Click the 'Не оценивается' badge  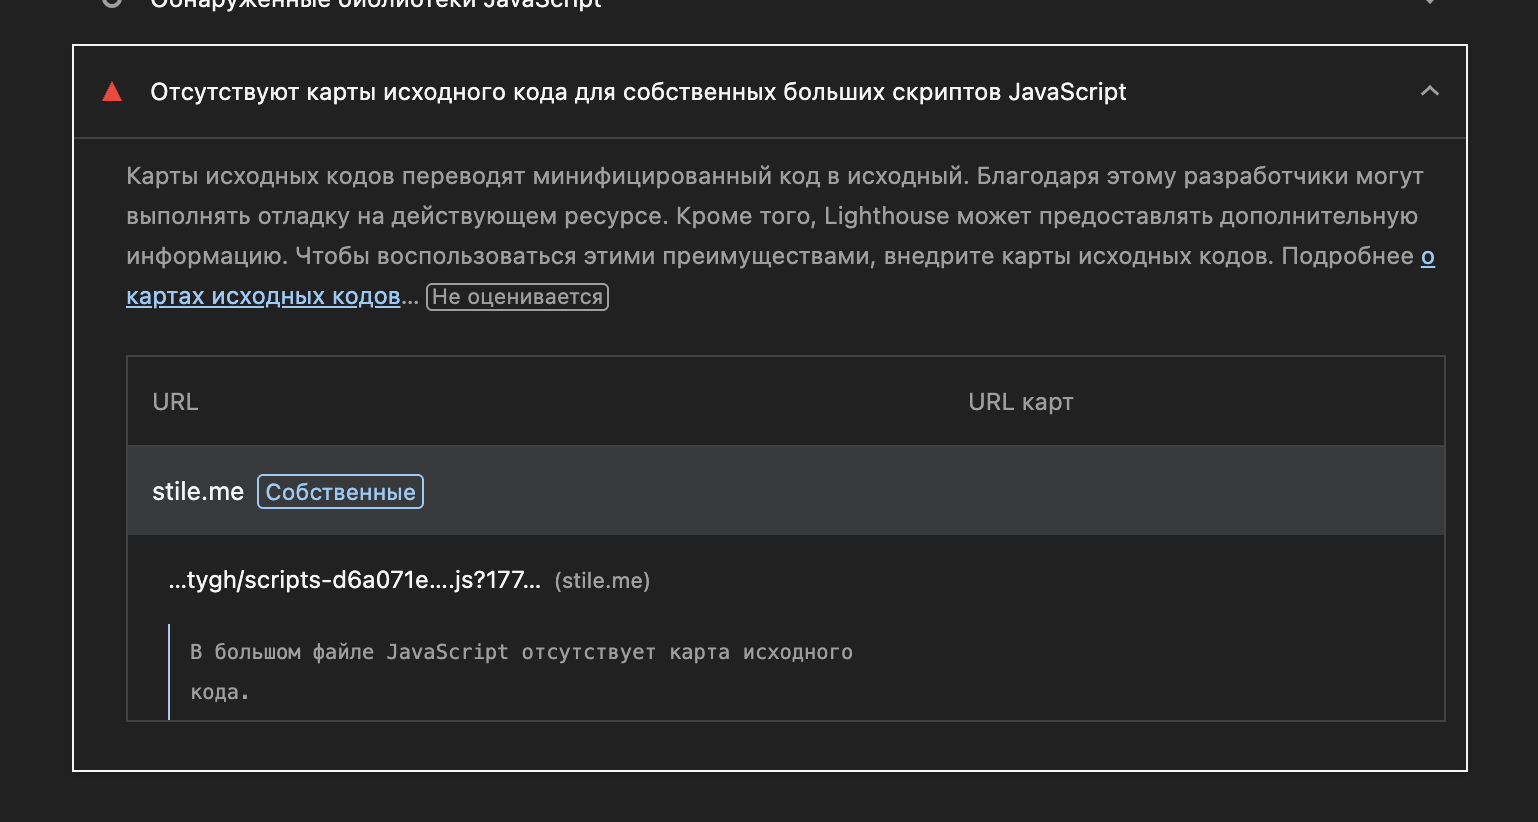click(x=517, y=297)
